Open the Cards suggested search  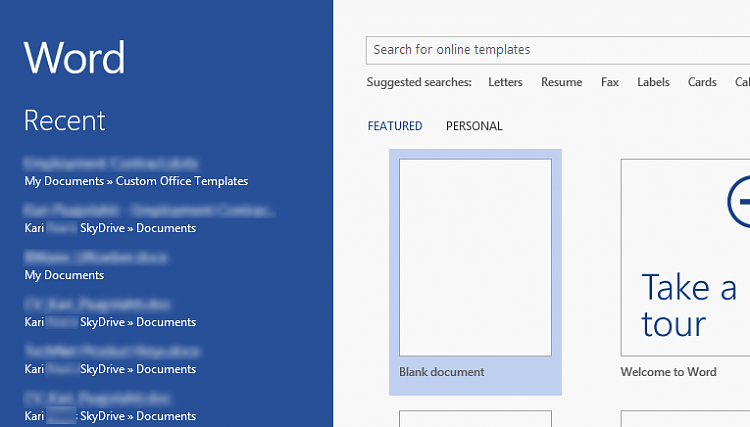(x=702, y=82)
